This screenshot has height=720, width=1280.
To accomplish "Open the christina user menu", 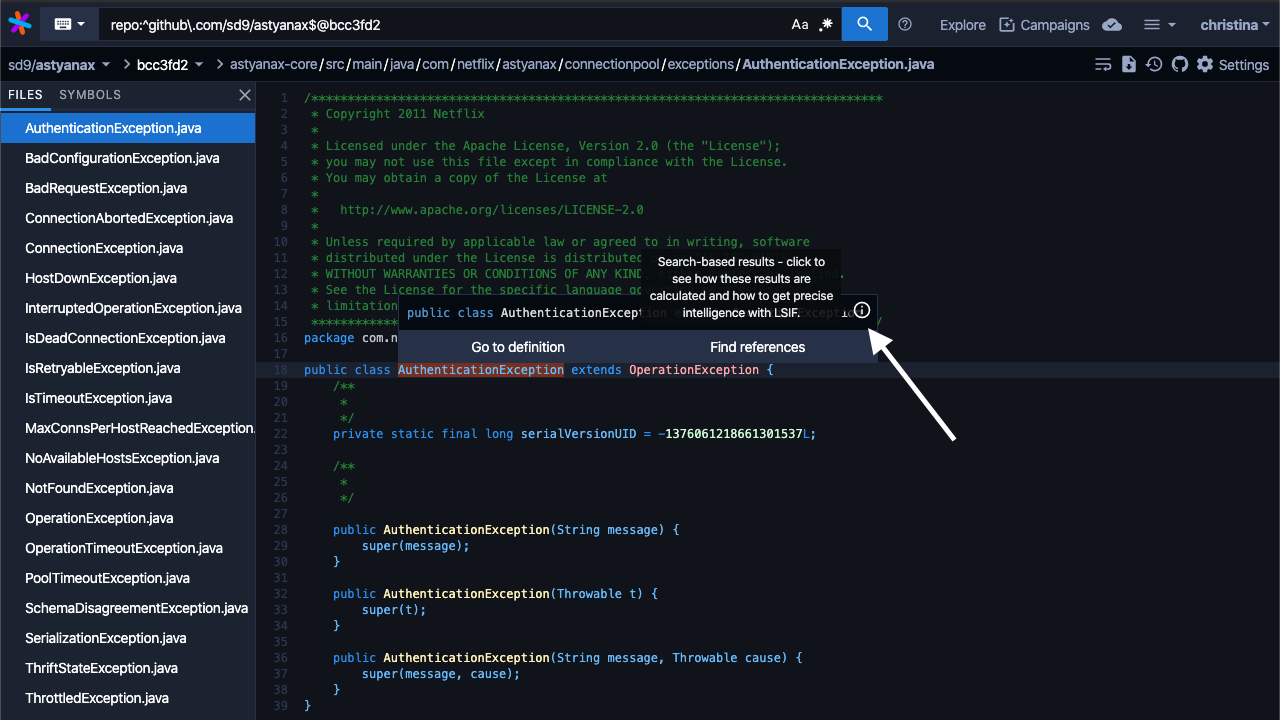I will tap(1235, 25).
